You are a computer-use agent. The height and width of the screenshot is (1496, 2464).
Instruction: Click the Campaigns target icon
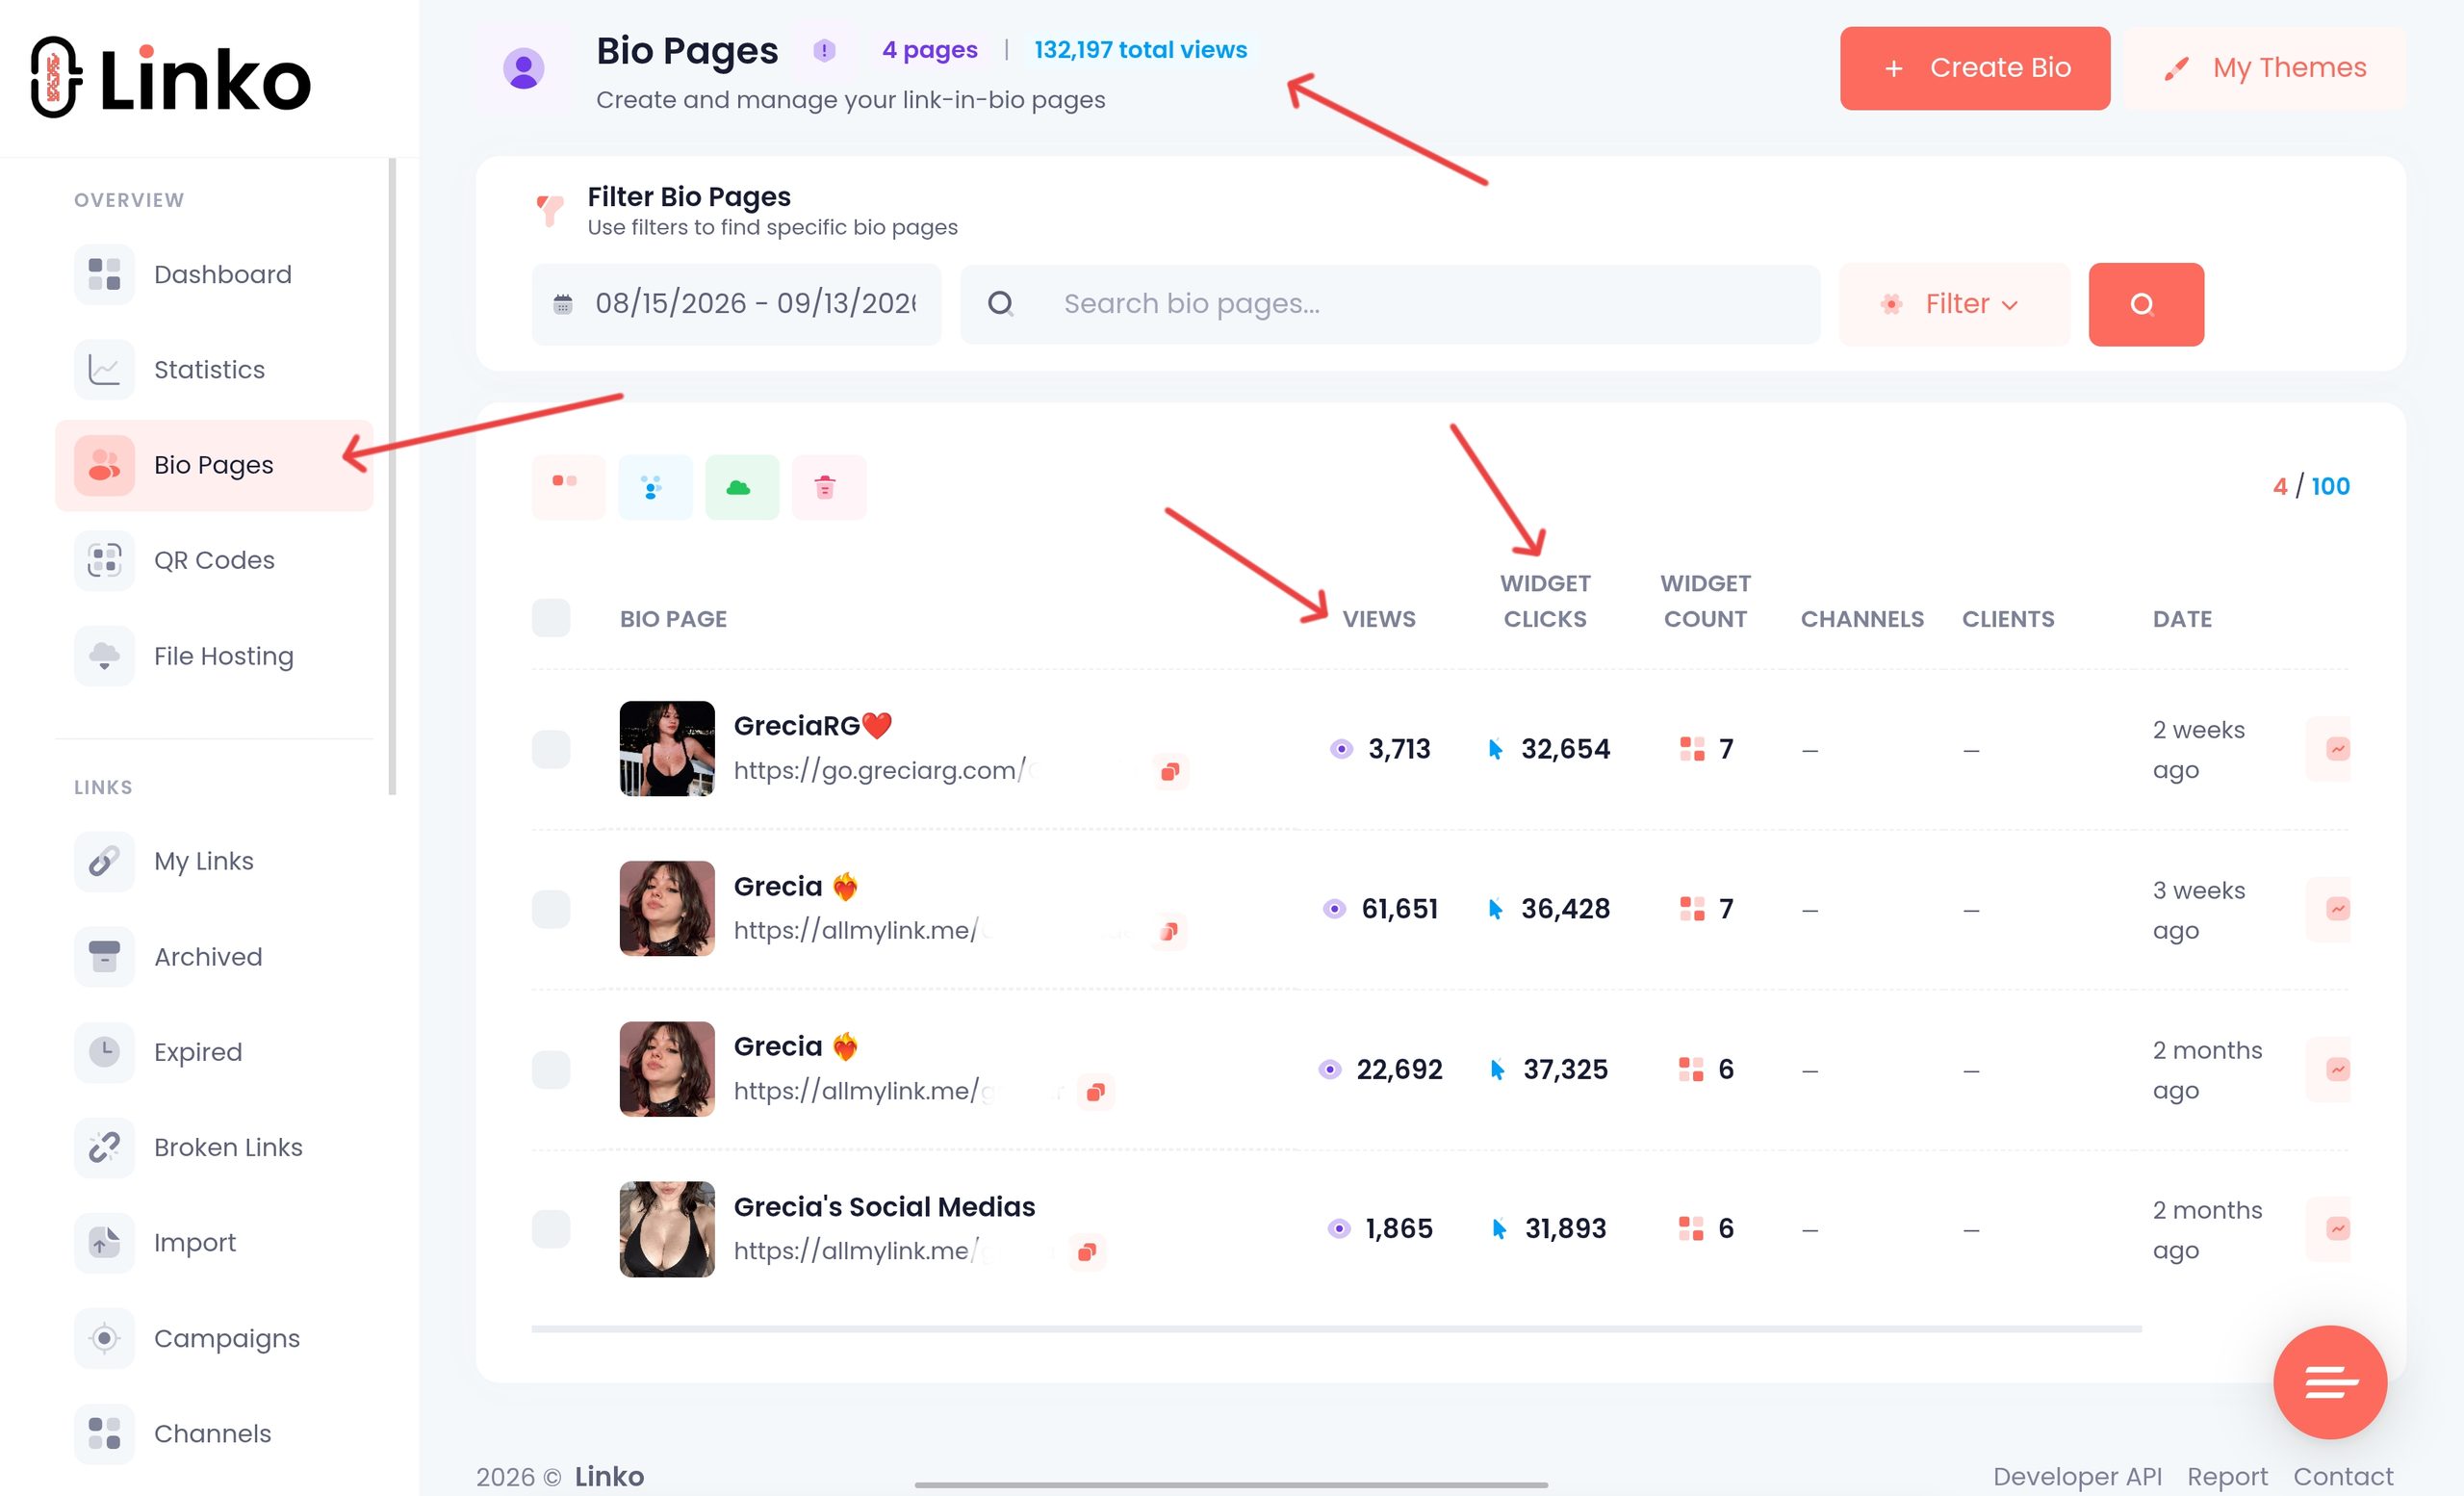tap(104, 1338)
